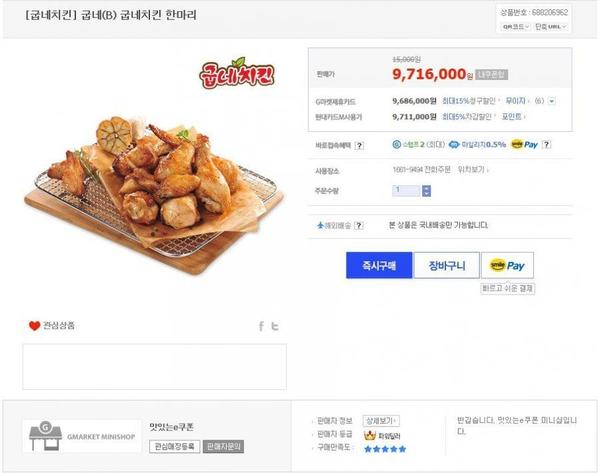The height and width of the screenshot is (473, 600).
Task: Open help icon next to 바로접속혜택
Action: click(359, 145)
